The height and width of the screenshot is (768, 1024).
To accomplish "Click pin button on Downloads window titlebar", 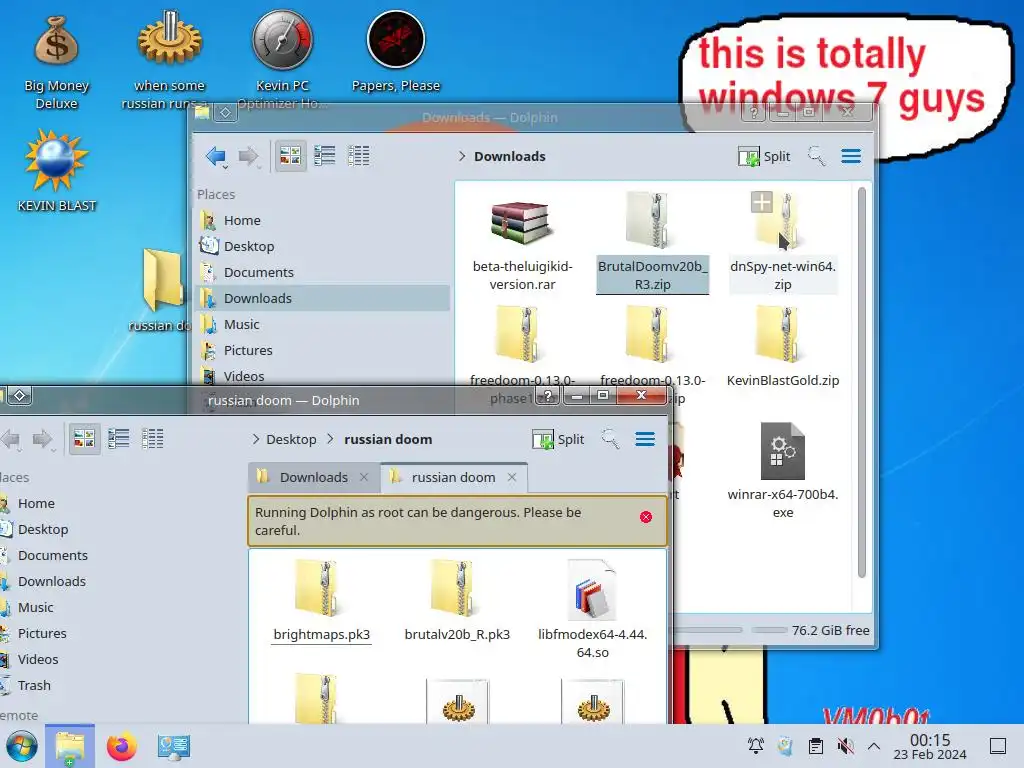I will tap(225, 112).
